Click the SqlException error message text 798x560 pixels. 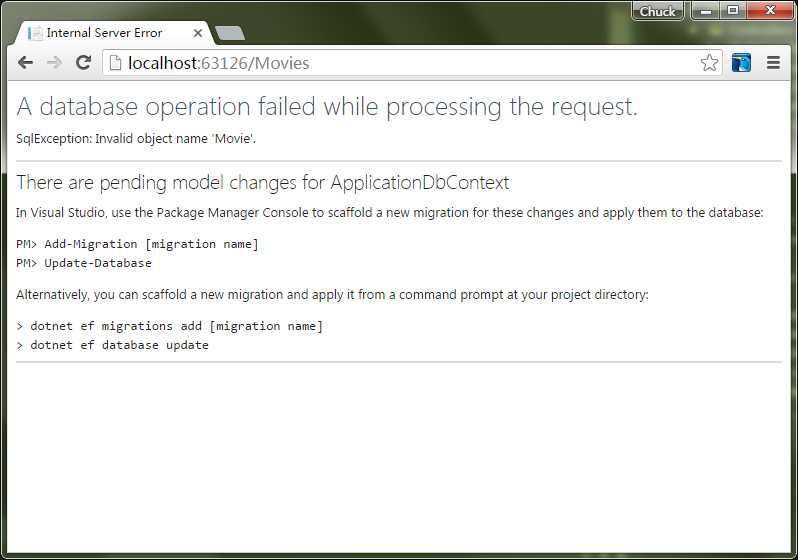click(x=136, y=138)
